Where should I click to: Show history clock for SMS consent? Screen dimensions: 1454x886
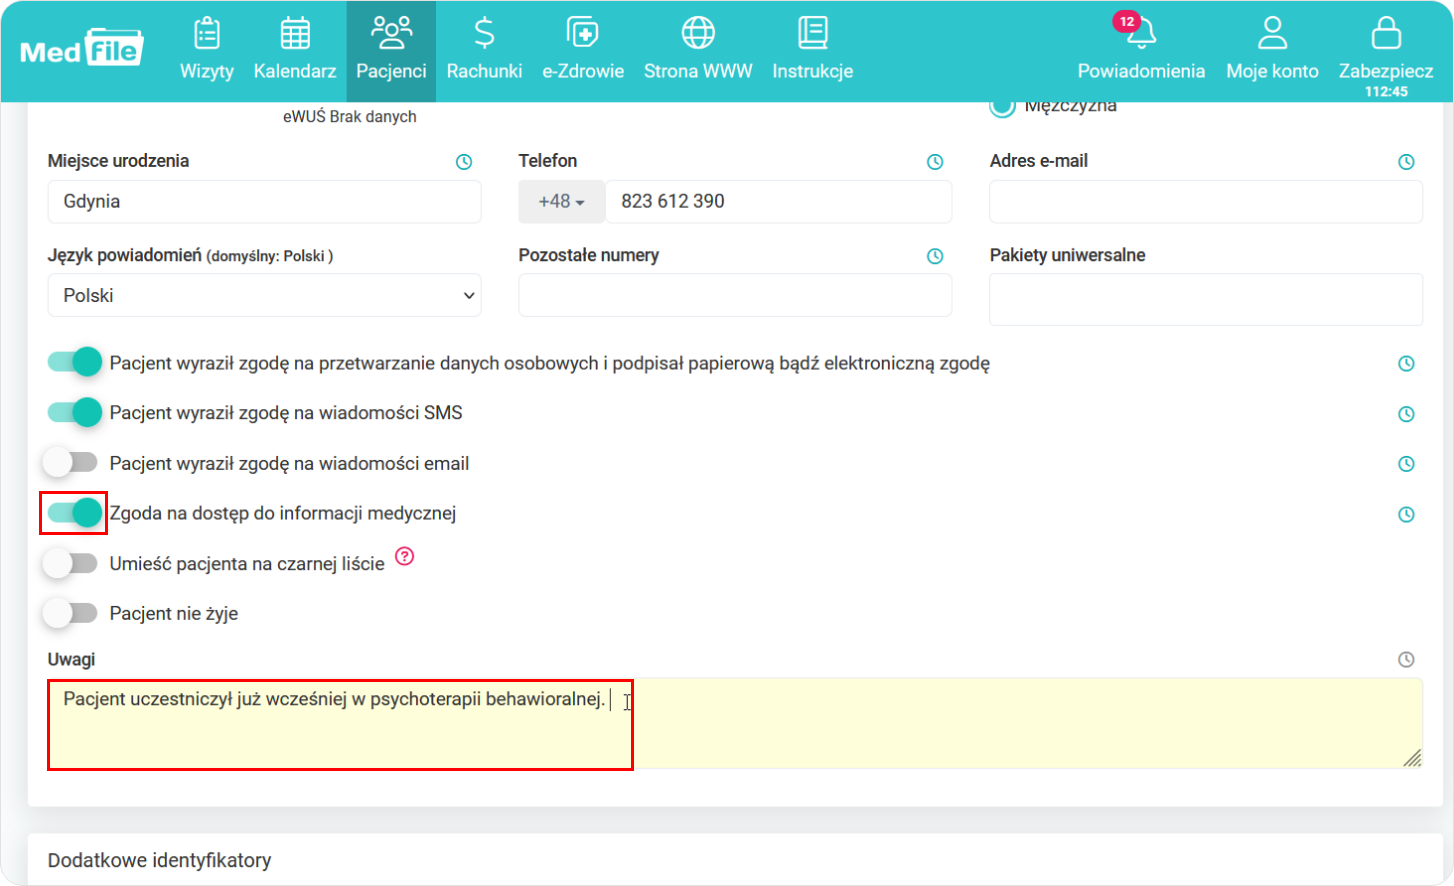[1406, 414]
